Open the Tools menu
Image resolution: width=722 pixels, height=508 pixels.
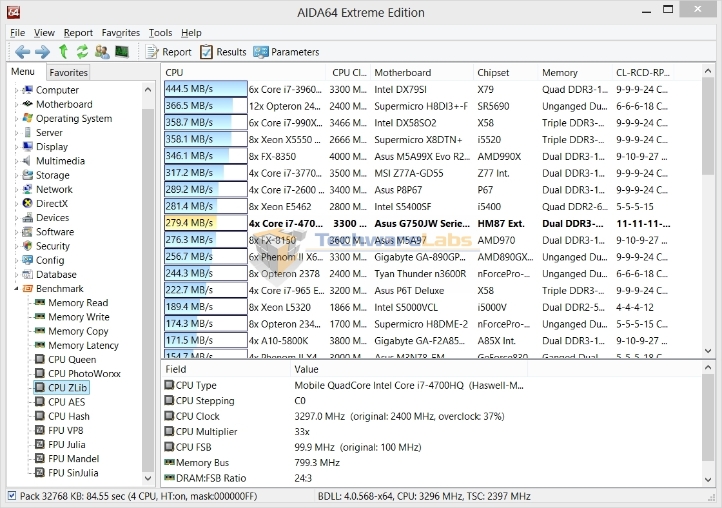click(160, 33)
